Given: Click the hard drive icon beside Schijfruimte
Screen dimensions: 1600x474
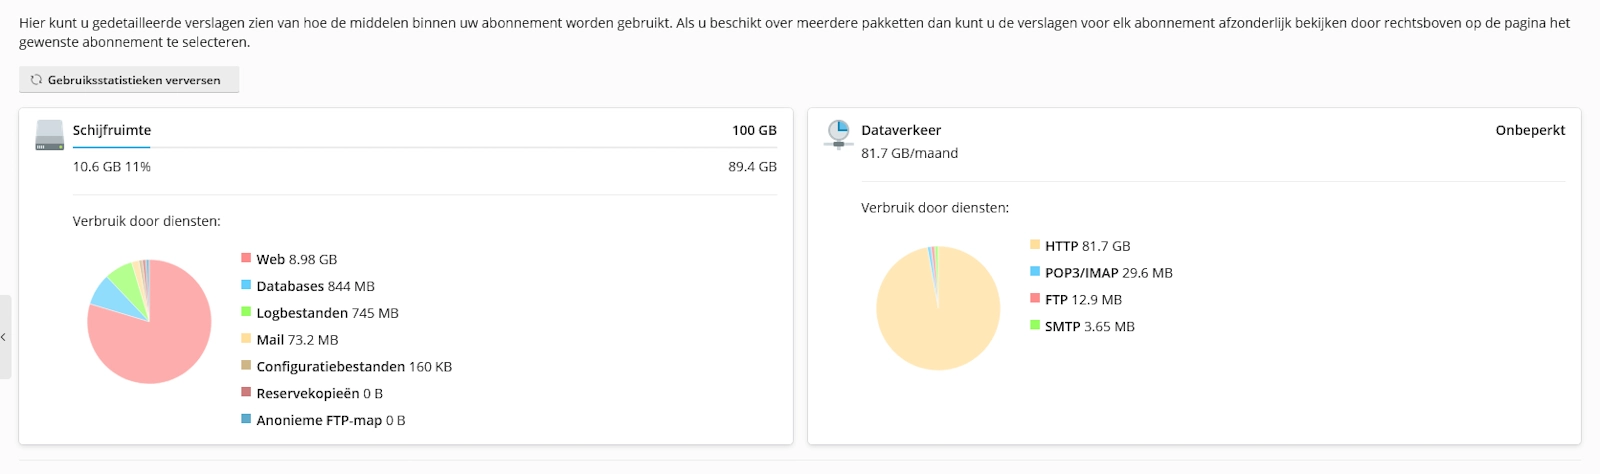Looking at the screenshot, I should coord(49,135).
